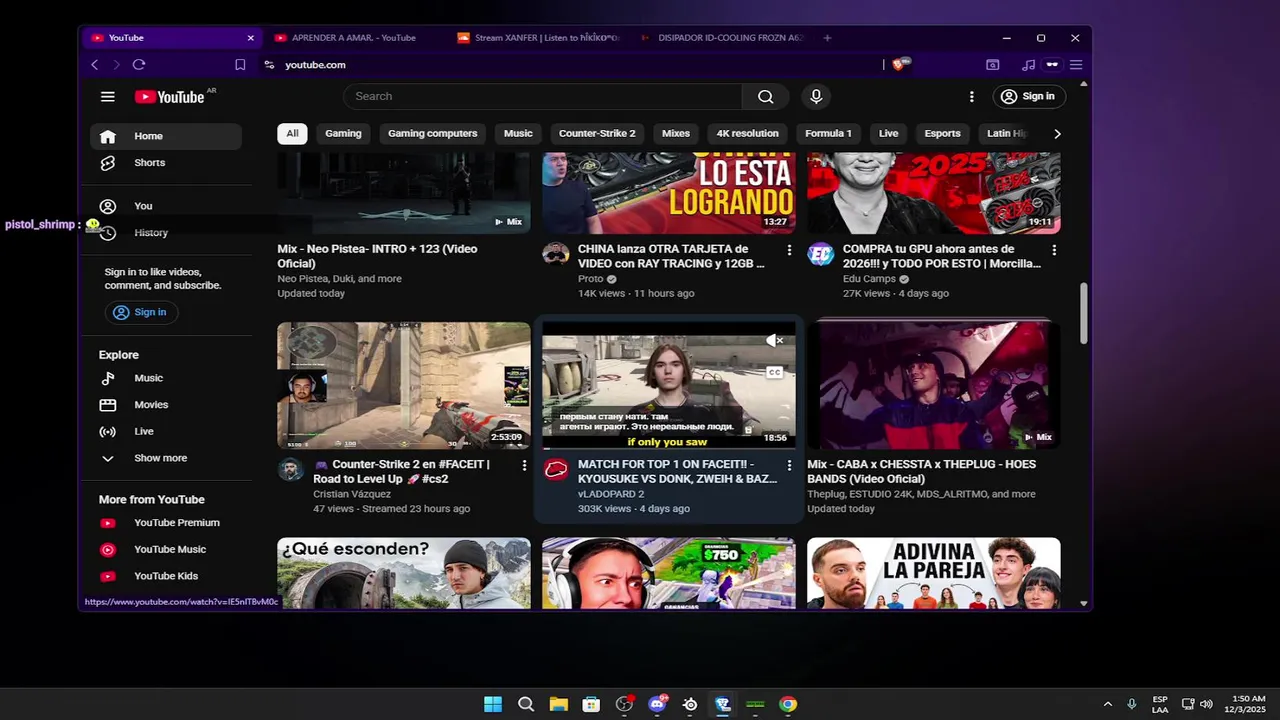Select the Counter-Strike 2 chip
The height and width of the screenshot is (720, 1280).
[597, 133]
